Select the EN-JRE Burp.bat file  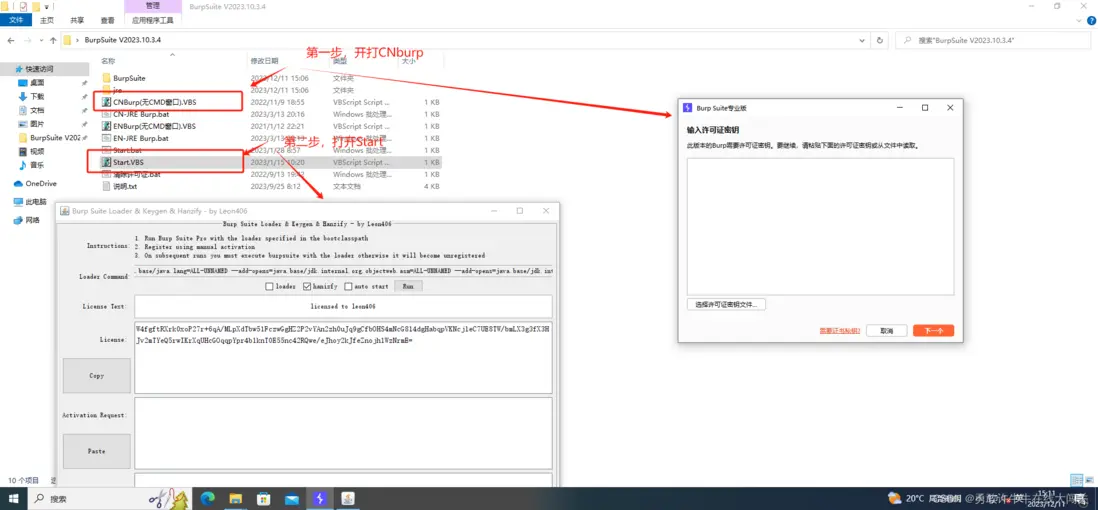point(142,138)
